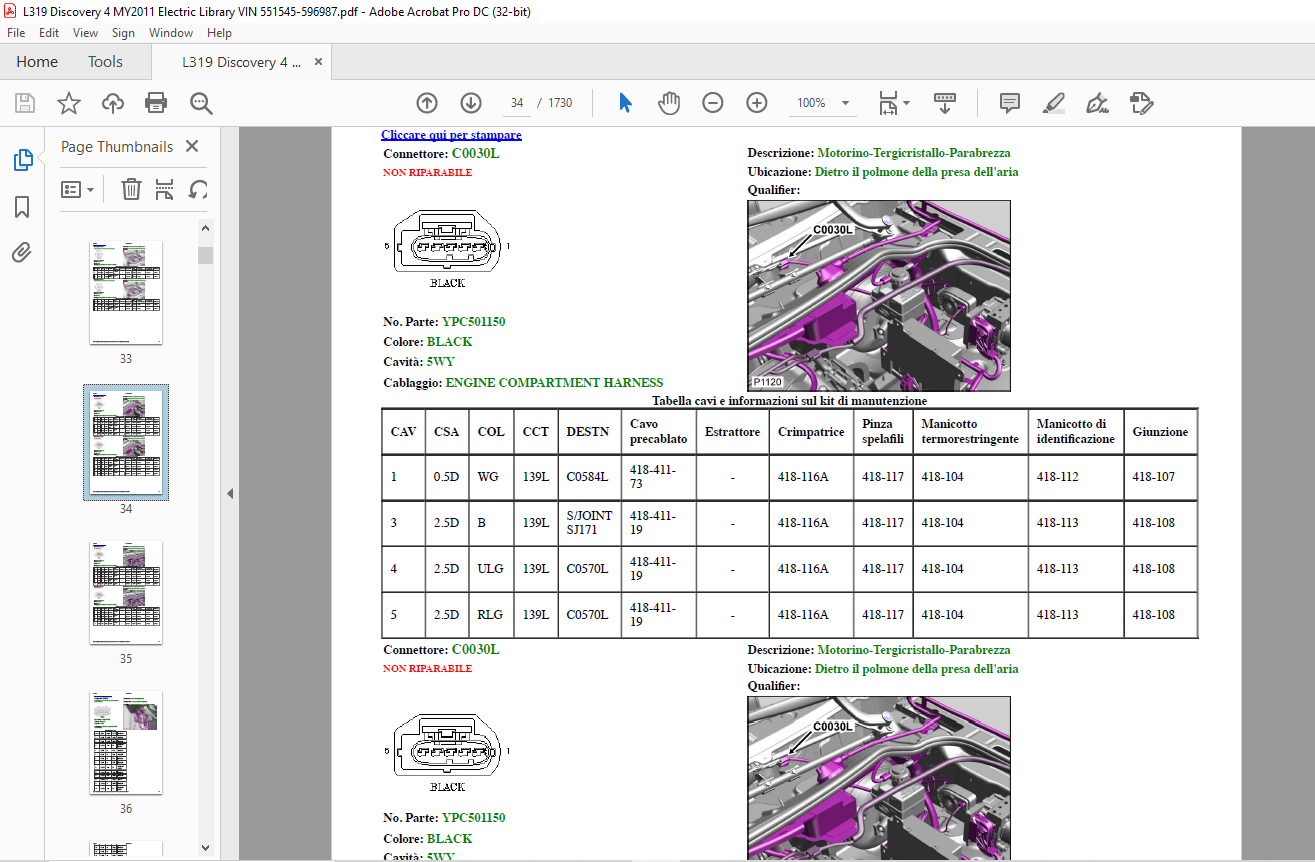
Task: Open Page Thumbnails panel icon in sidebar
Action: point(22,160)
